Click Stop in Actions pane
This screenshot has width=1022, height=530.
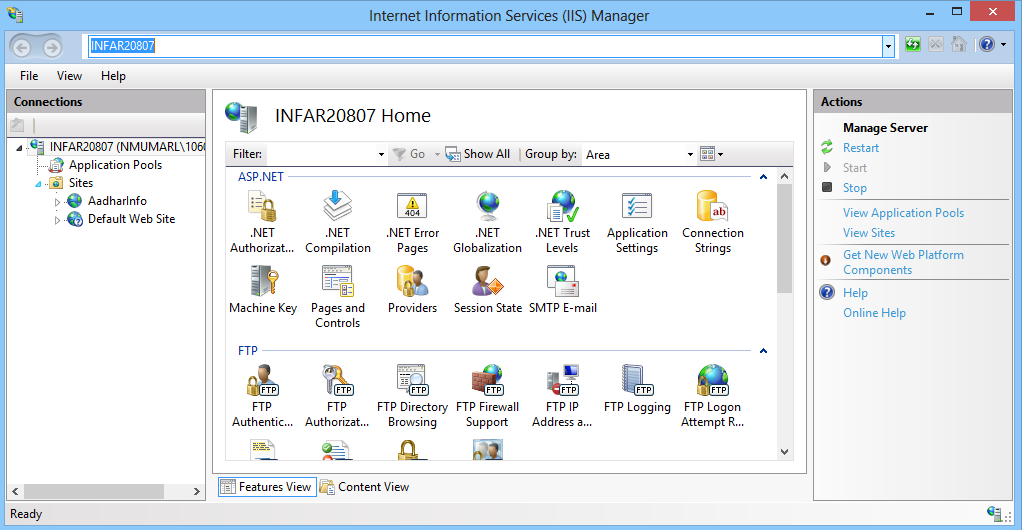[x=854, y=188]
